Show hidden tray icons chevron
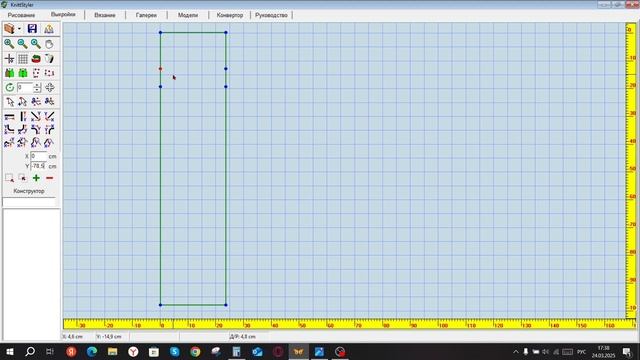Image resolution: width=640 pixels, height=360 pixels. tap(516, 352)
